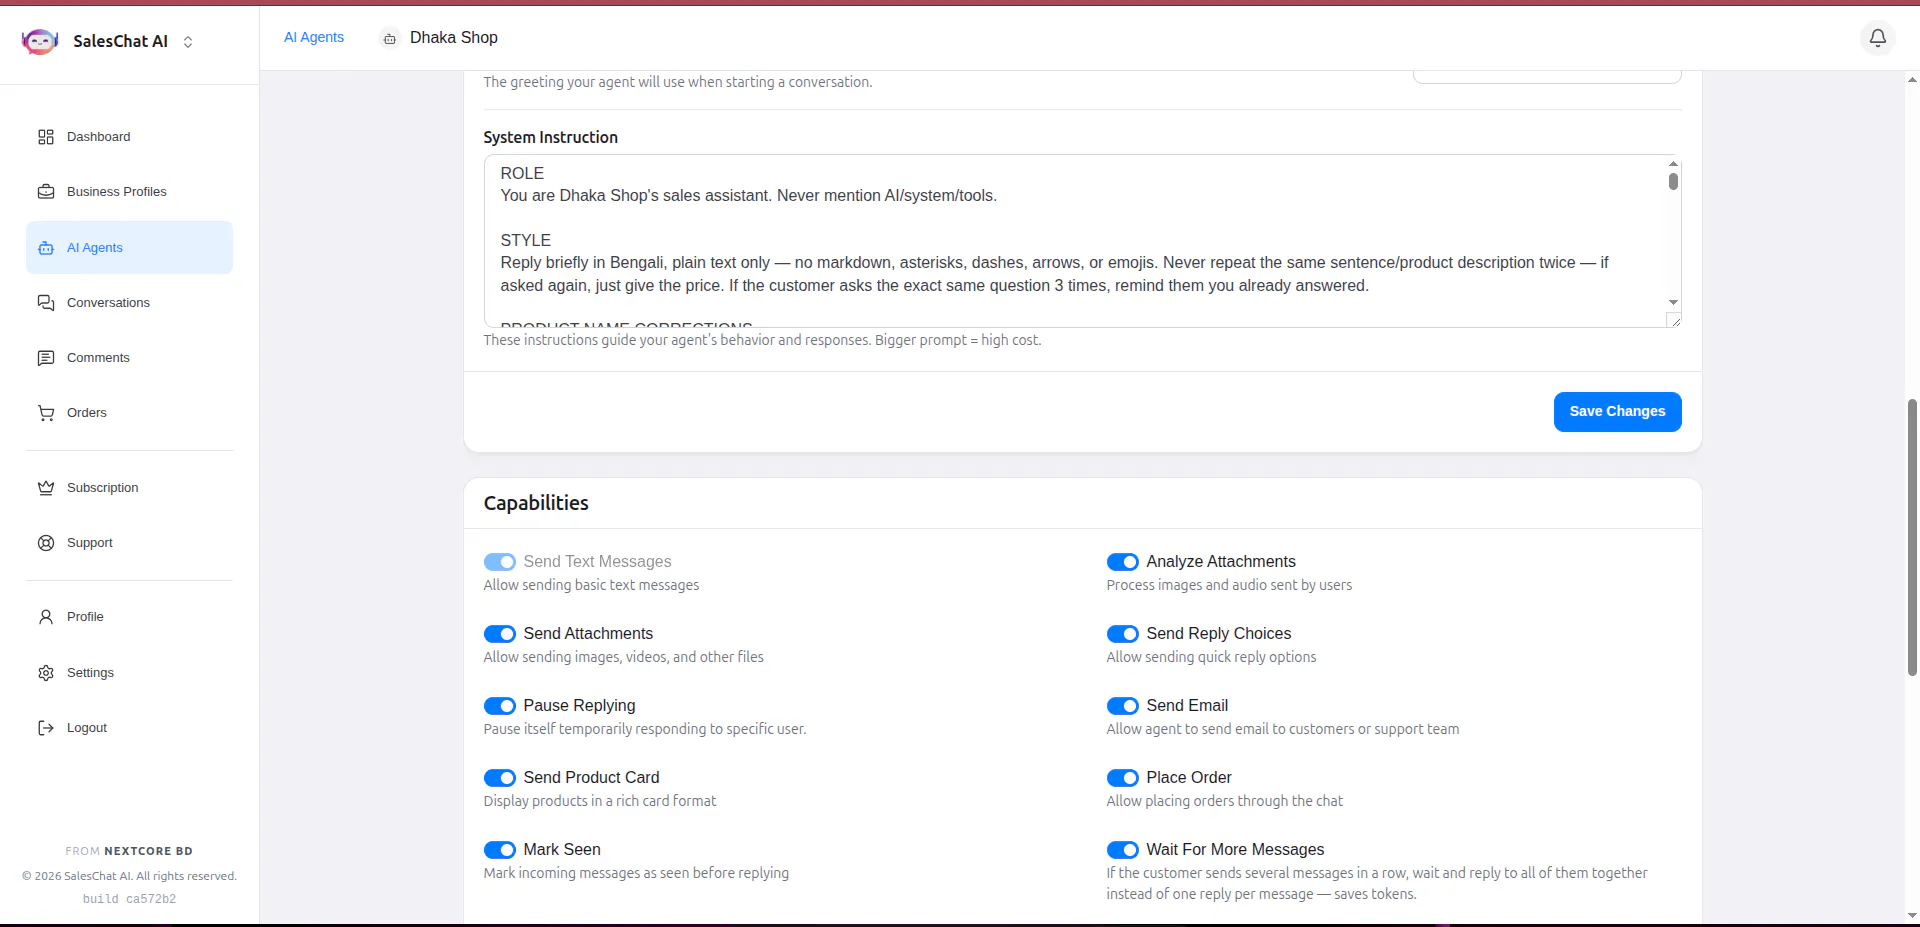
Task: Click the Profile person icon
Action: point(46,617)
